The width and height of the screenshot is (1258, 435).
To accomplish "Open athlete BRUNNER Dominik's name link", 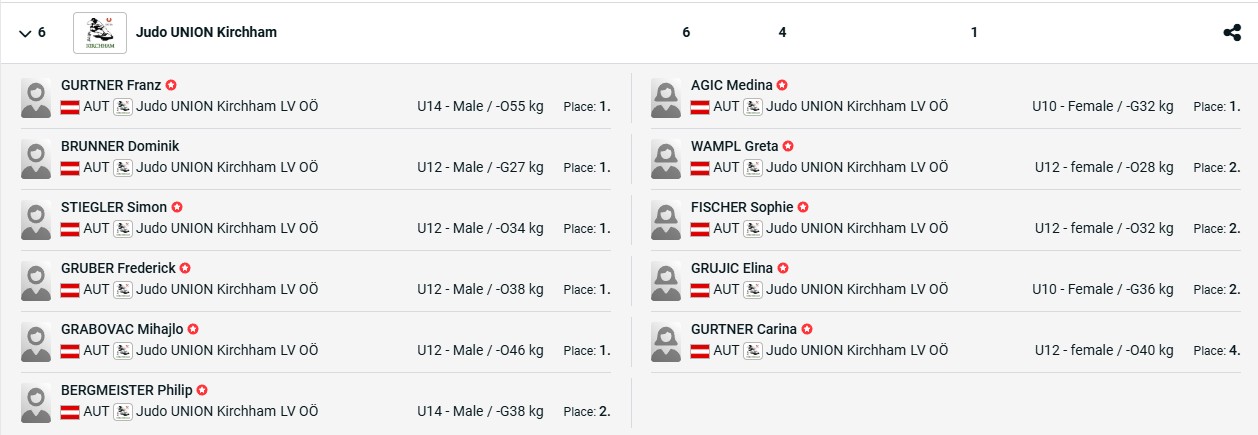I will click(120, 146).
